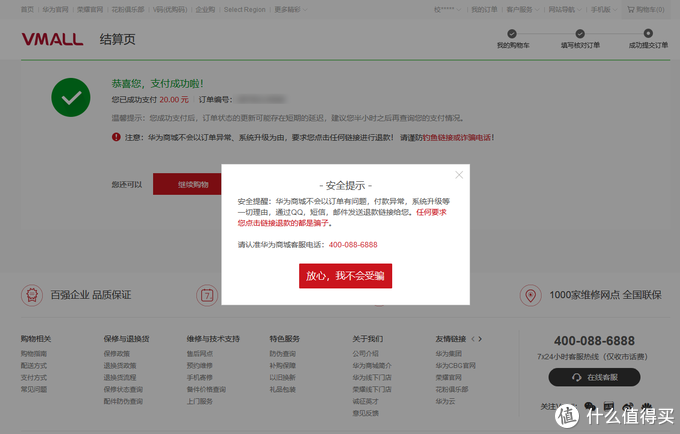Close the 安全提示 dialog with the X

coord(459,175)
